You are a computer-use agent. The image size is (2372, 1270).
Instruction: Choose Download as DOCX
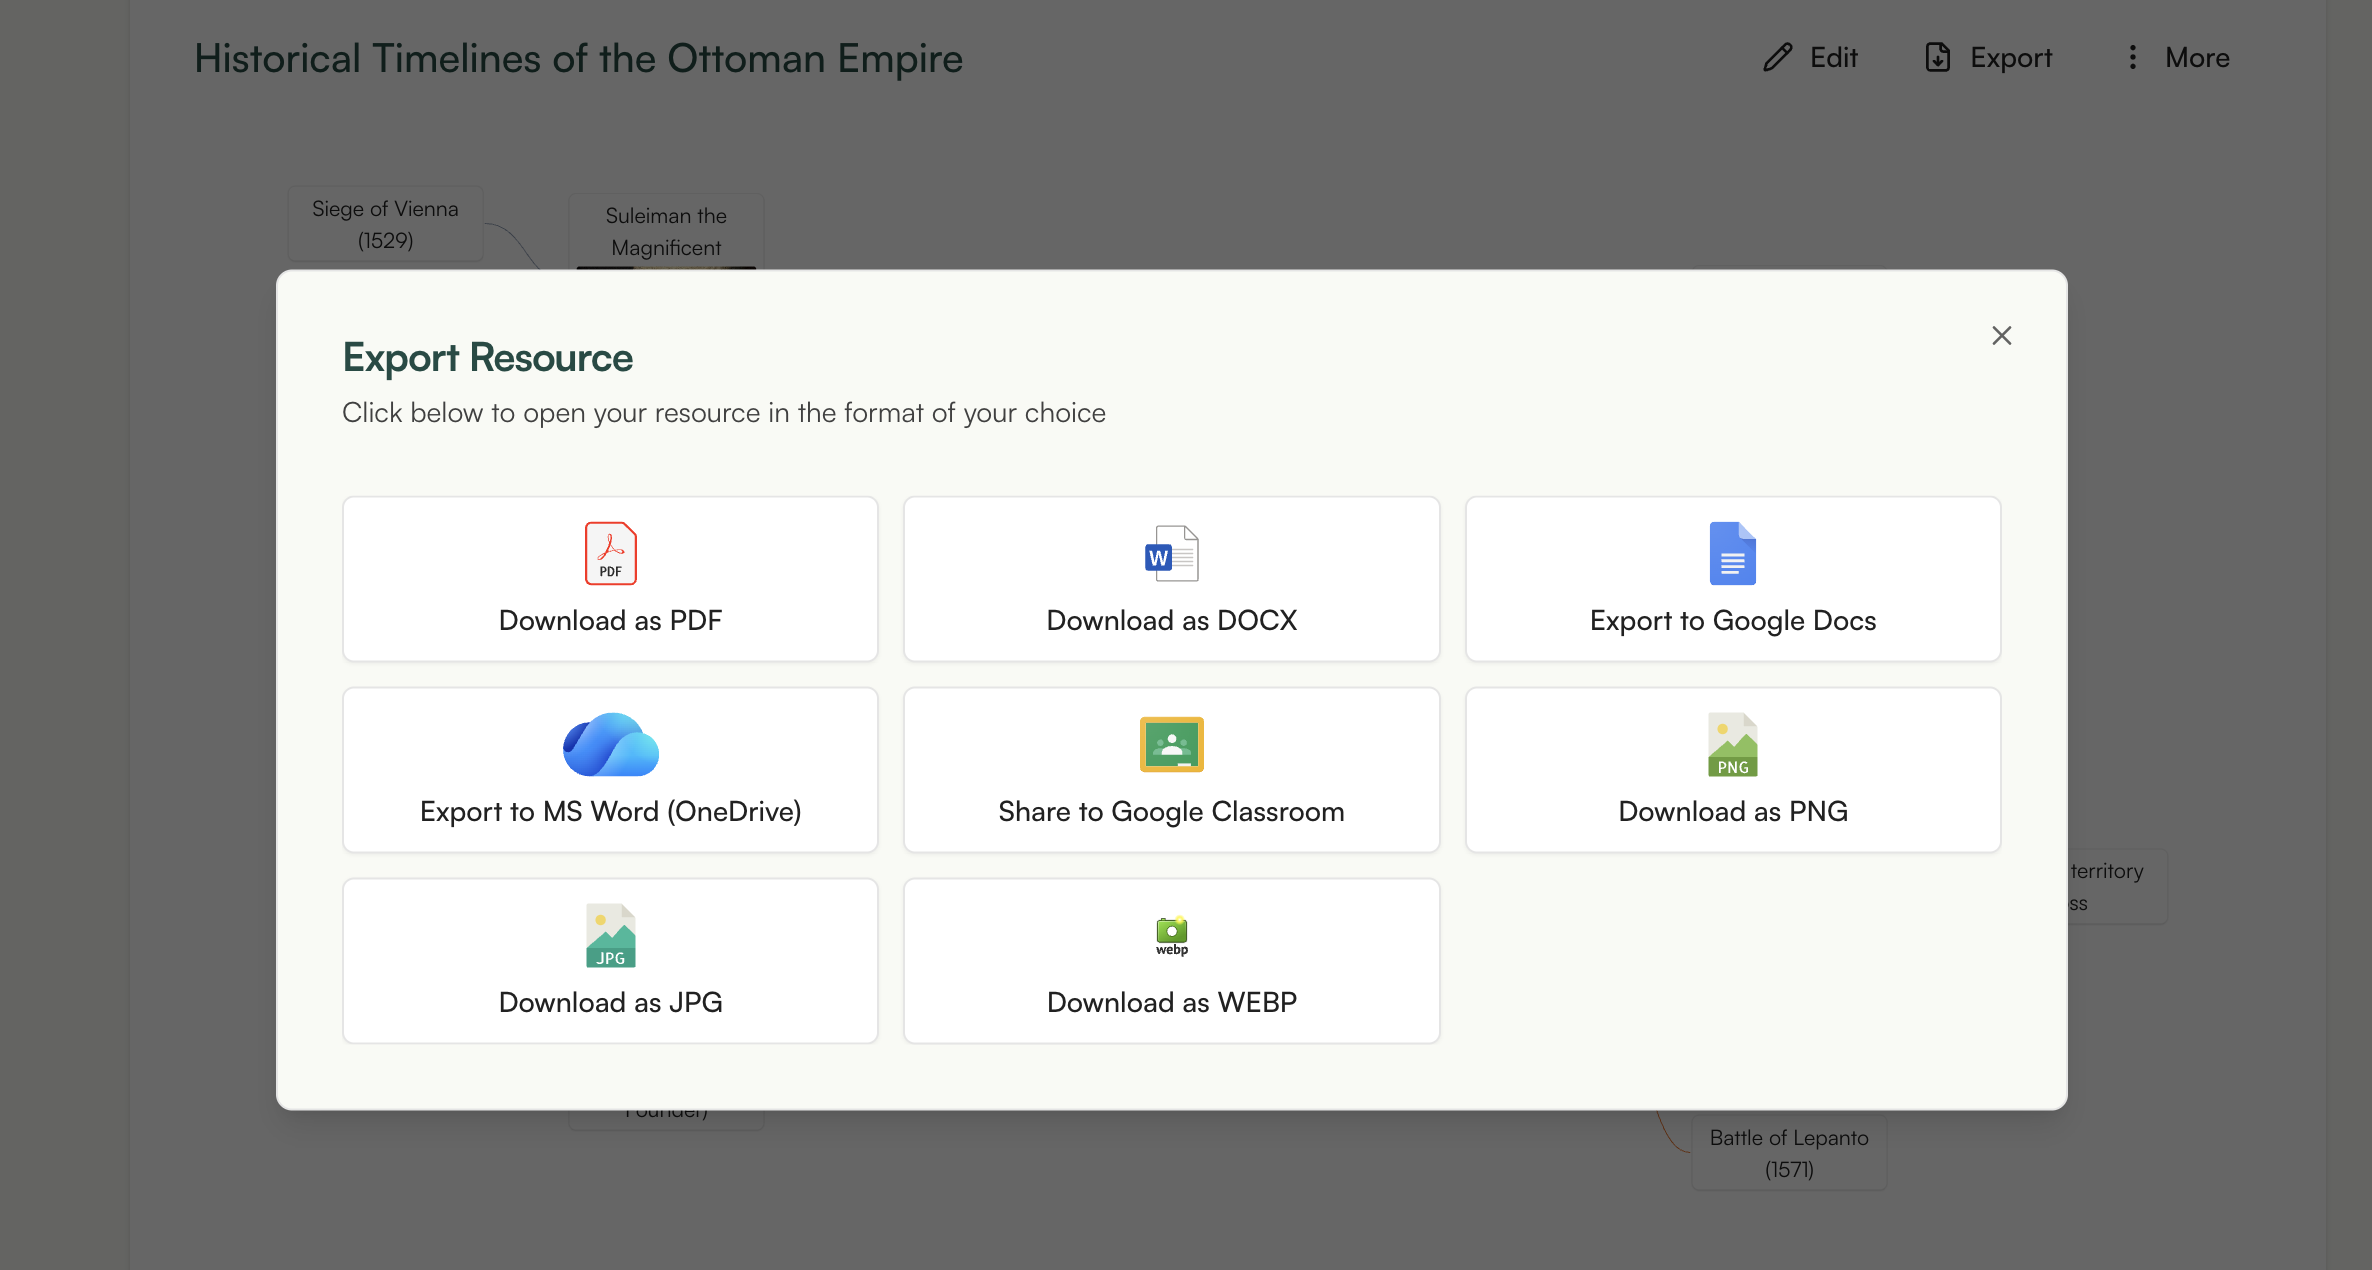1171,579
